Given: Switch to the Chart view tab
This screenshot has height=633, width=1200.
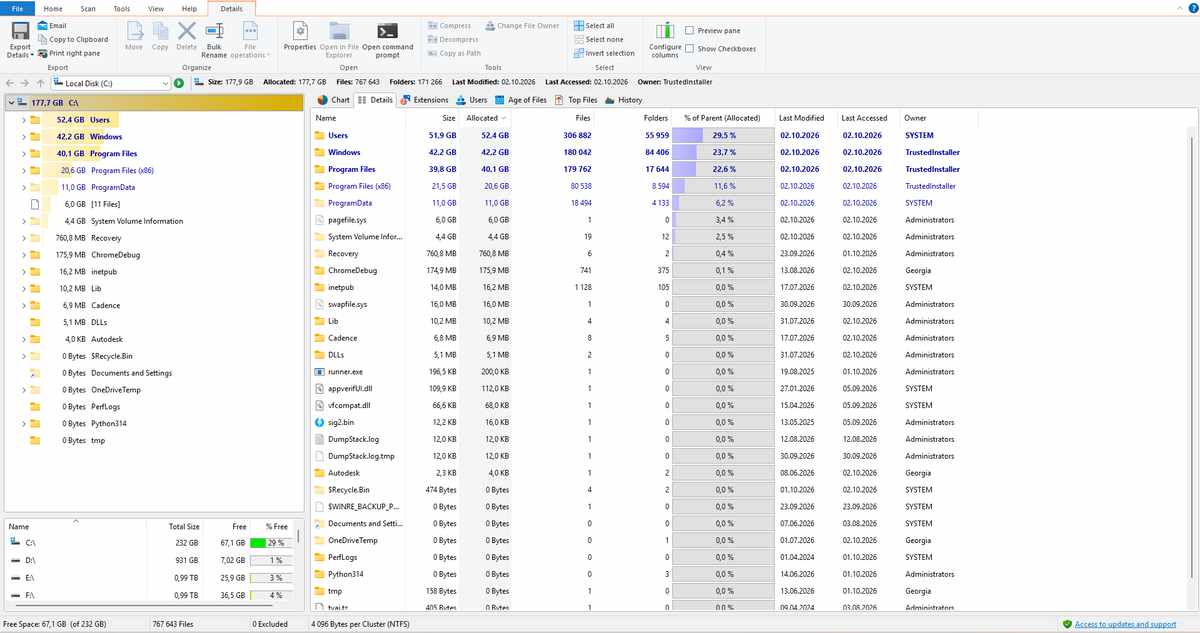Looking at the screenshot, I should tap(334, 100).
